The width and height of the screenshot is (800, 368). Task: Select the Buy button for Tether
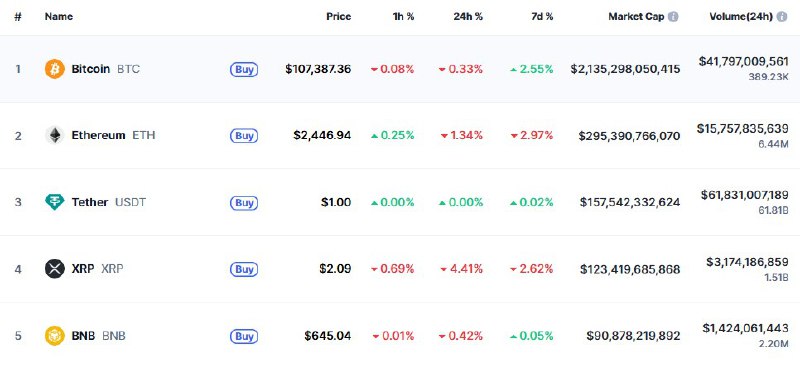pos(244,203)
